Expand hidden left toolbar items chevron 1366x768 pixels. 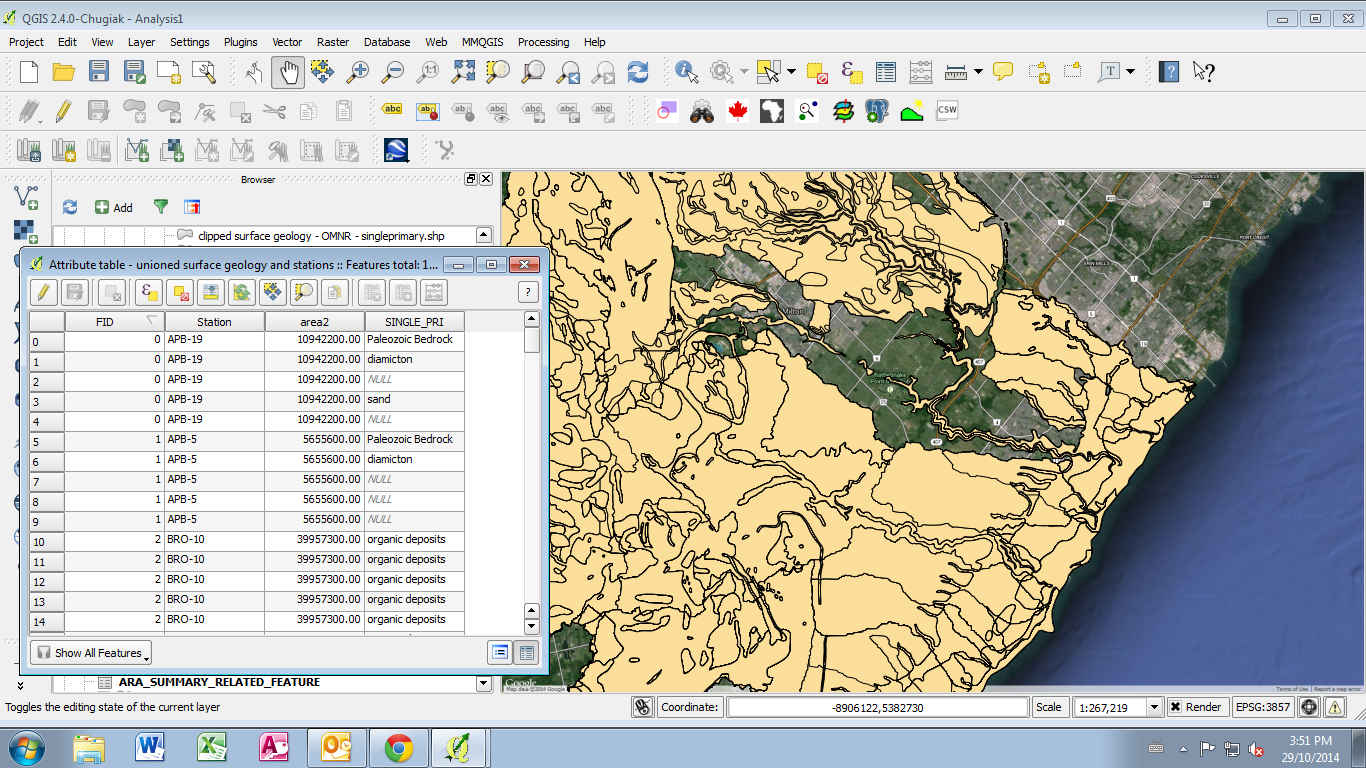[x=20, y=685]
